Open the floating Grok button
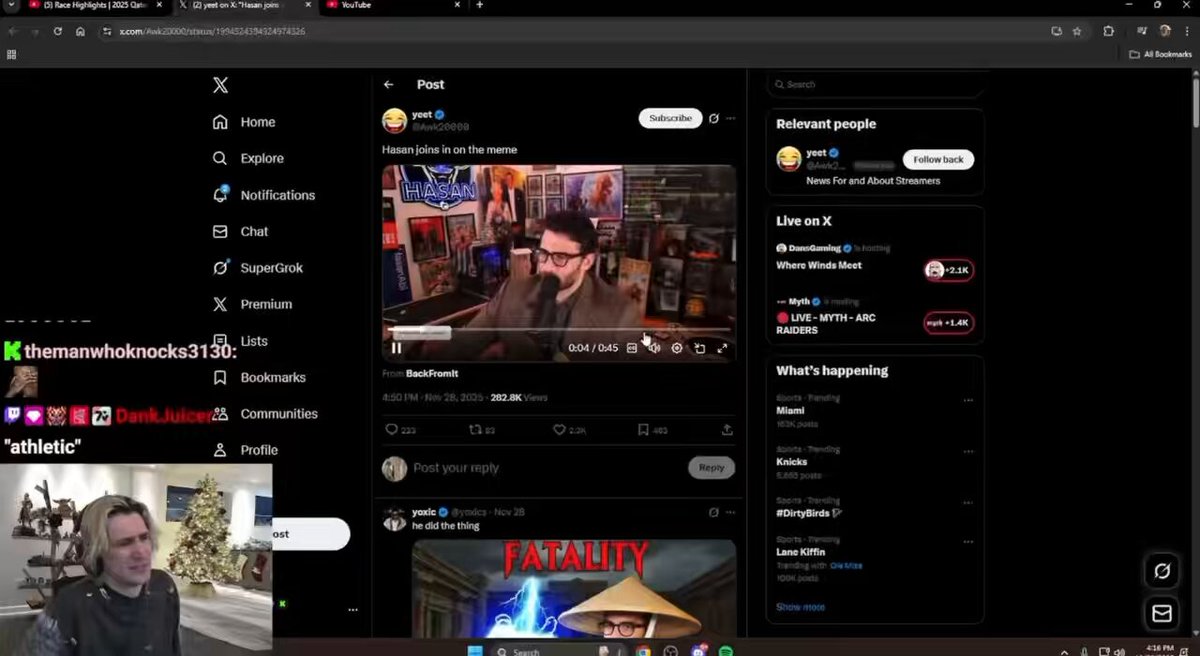The width and height of the screenshot is (1200, 656). (1162, 571)
